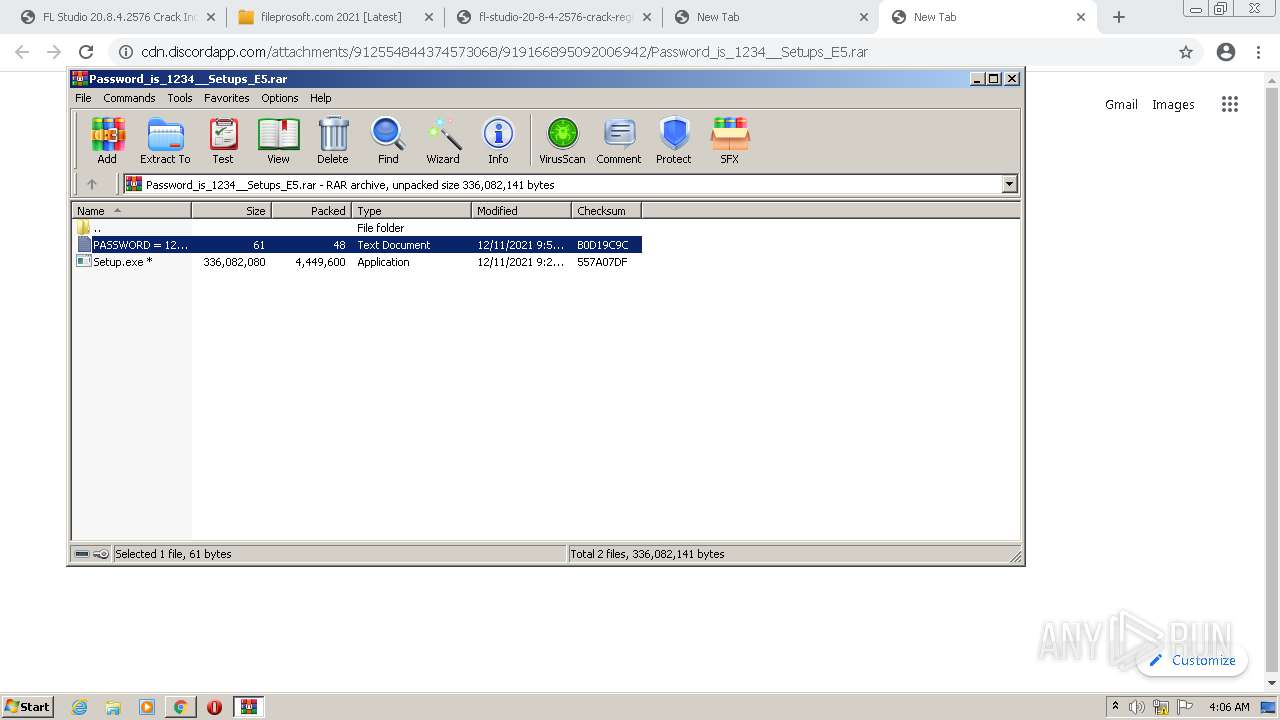Open the View tool in WinRAR
1280x720 pixels.
pyautogui.click(x=278, y=140)
